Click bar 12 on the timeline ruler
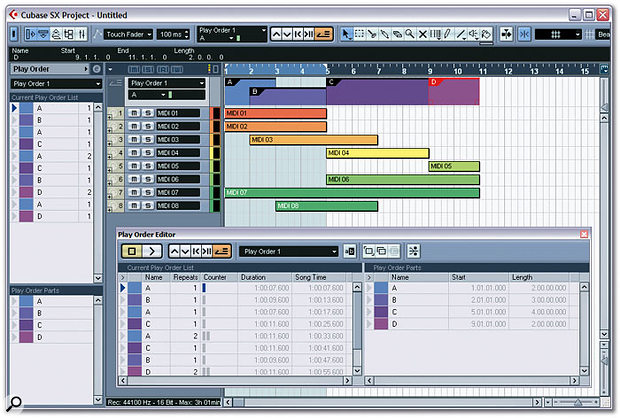 508,71
